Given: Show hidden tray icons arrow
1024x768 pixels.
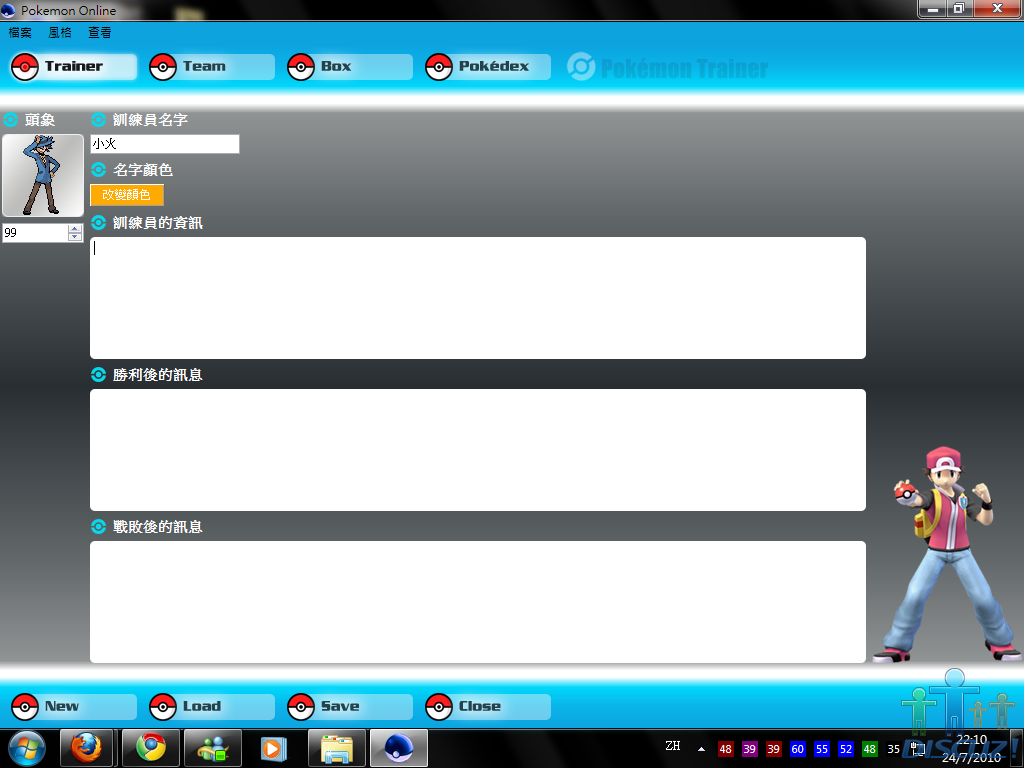Looking at the screenshot, I should [x=701, y=749].
